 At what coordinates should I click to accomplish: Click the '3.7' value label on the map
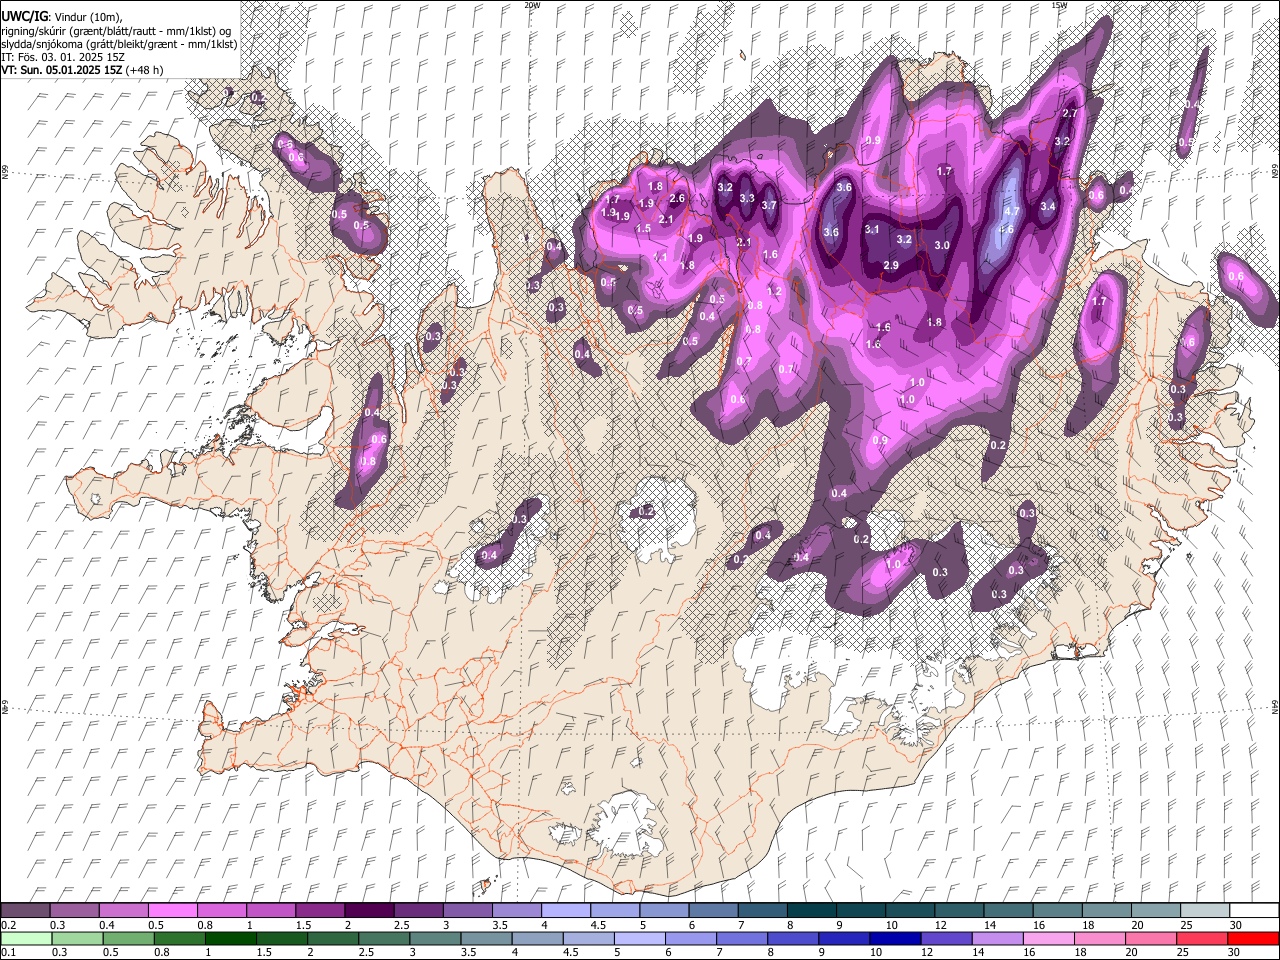coord(769,206)
